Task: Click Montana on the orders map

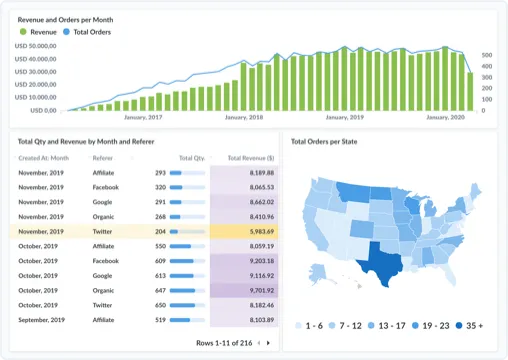Action: [x=354, y=192]
